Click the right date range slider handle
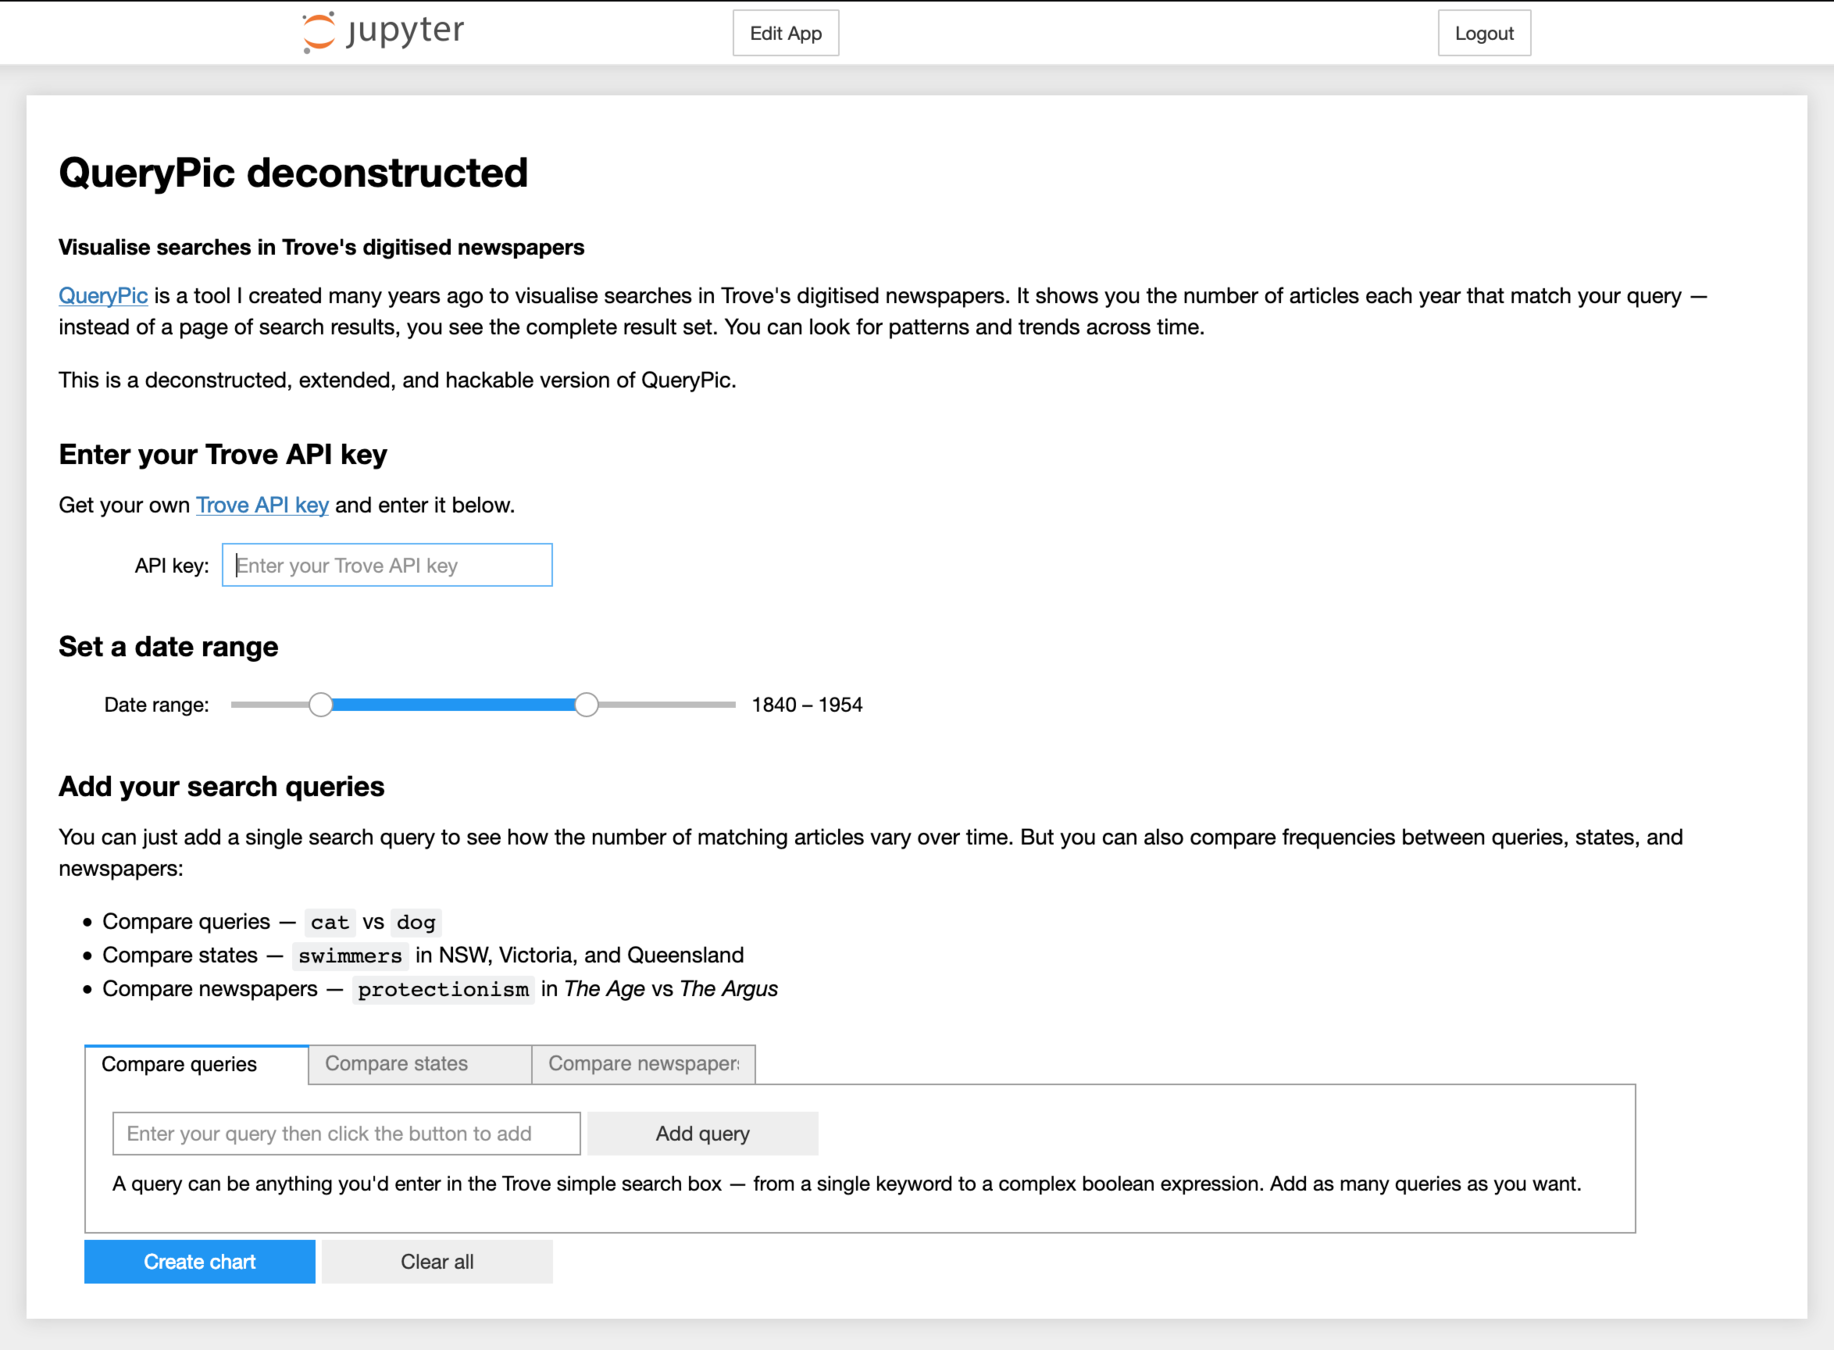The height and width of the screenshot is (1350, 1834). point(587,705)
